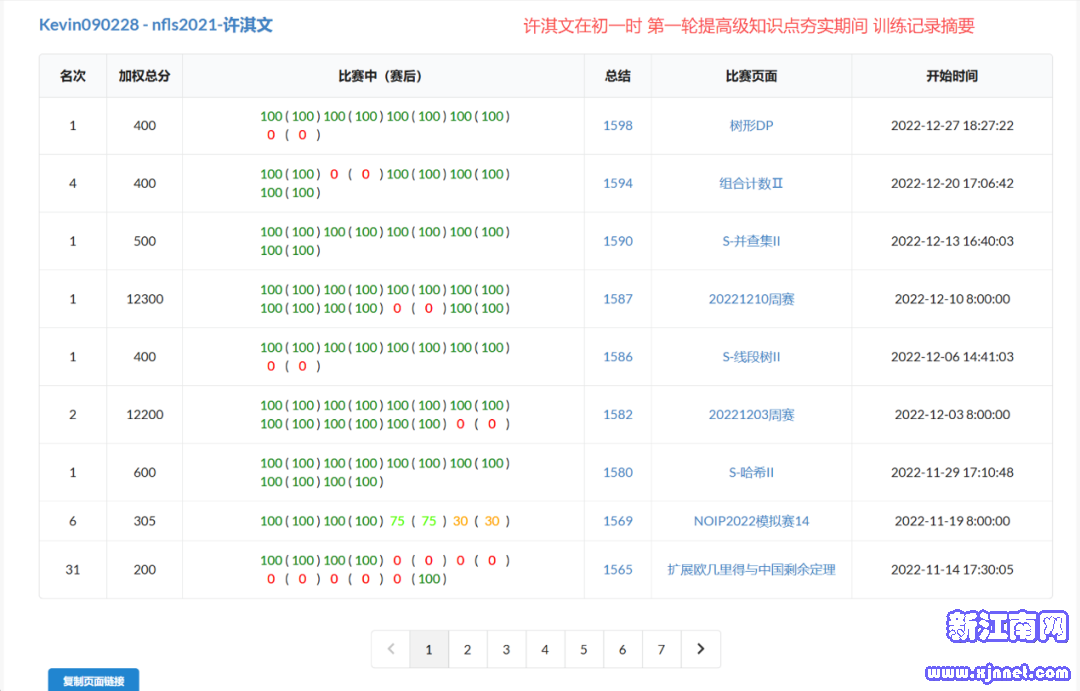1080x691 pixels.
Task: View summary 1587
Action: (x=618, y=299)
